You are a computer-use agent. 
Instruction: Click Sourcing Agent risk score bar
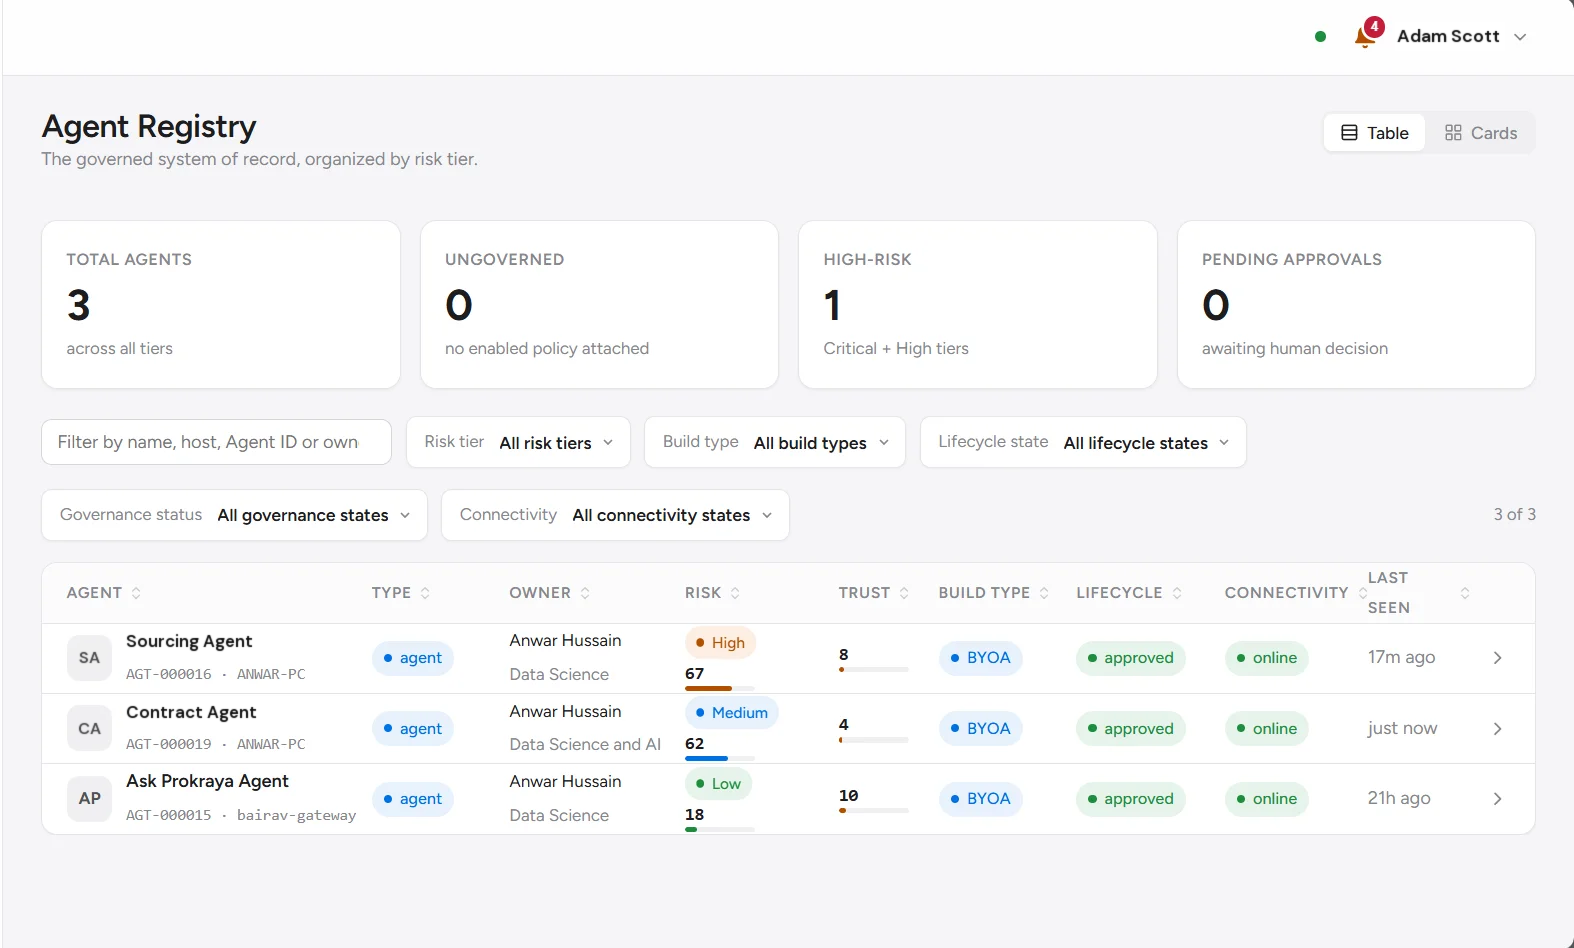[x=720, y=689]
